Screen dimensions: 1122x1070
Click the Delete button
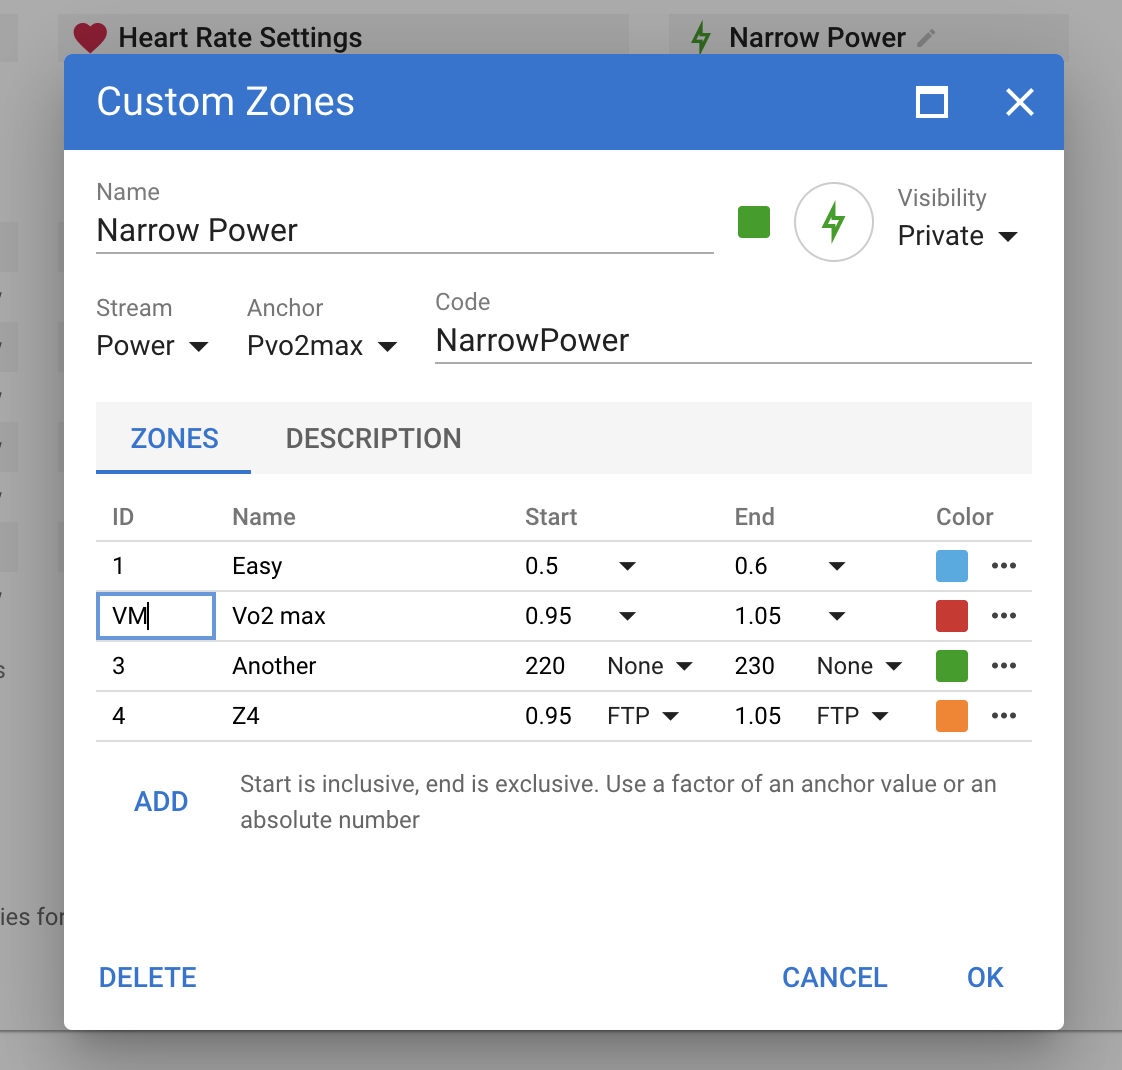pos(148,977)
